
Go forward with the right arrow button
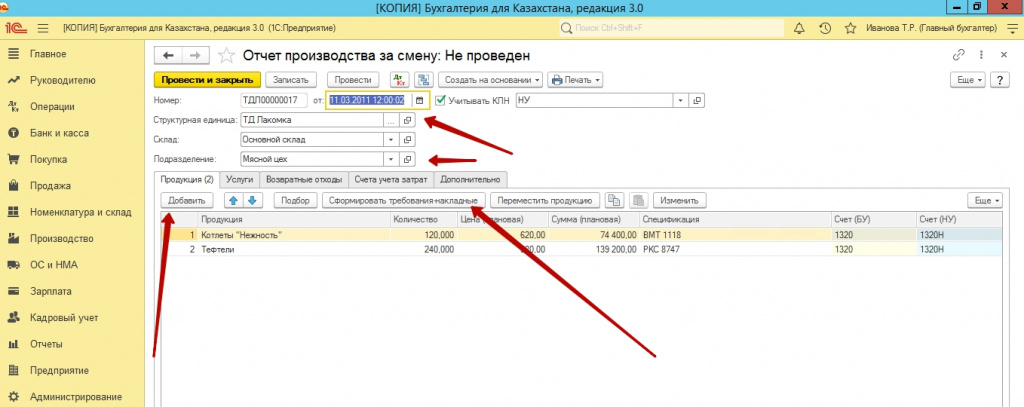point(195,56)
